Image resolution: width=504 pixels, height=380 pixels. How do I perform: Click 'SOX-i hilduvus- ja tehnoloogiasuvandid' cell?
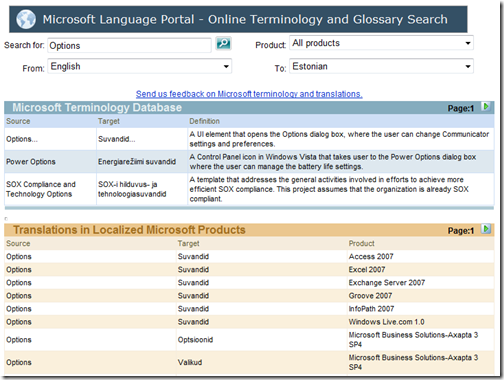(142, 189)
